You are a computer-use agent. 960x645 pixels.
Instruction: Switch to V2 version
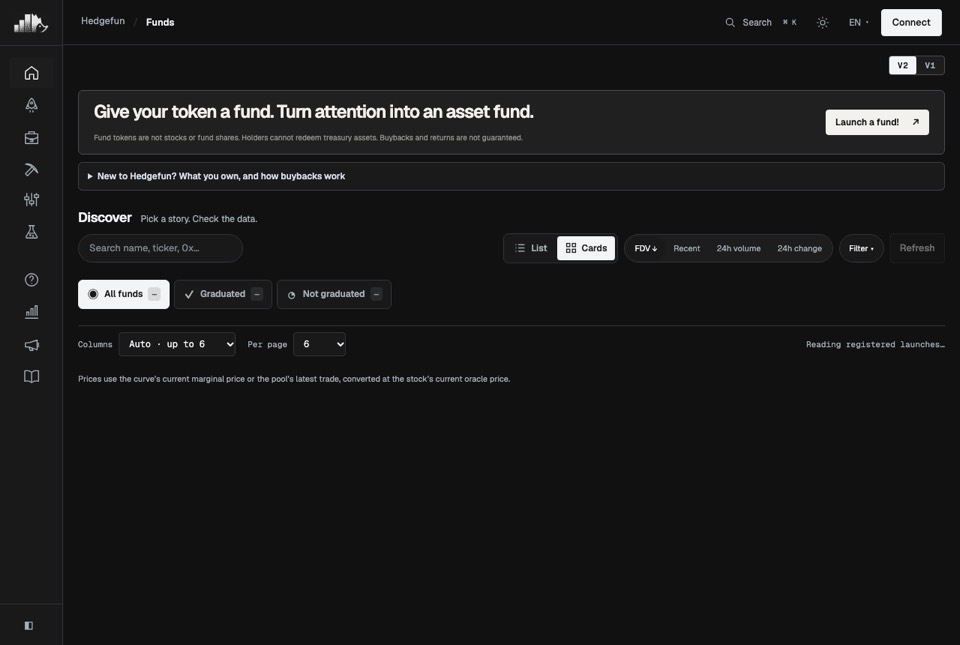902,65
